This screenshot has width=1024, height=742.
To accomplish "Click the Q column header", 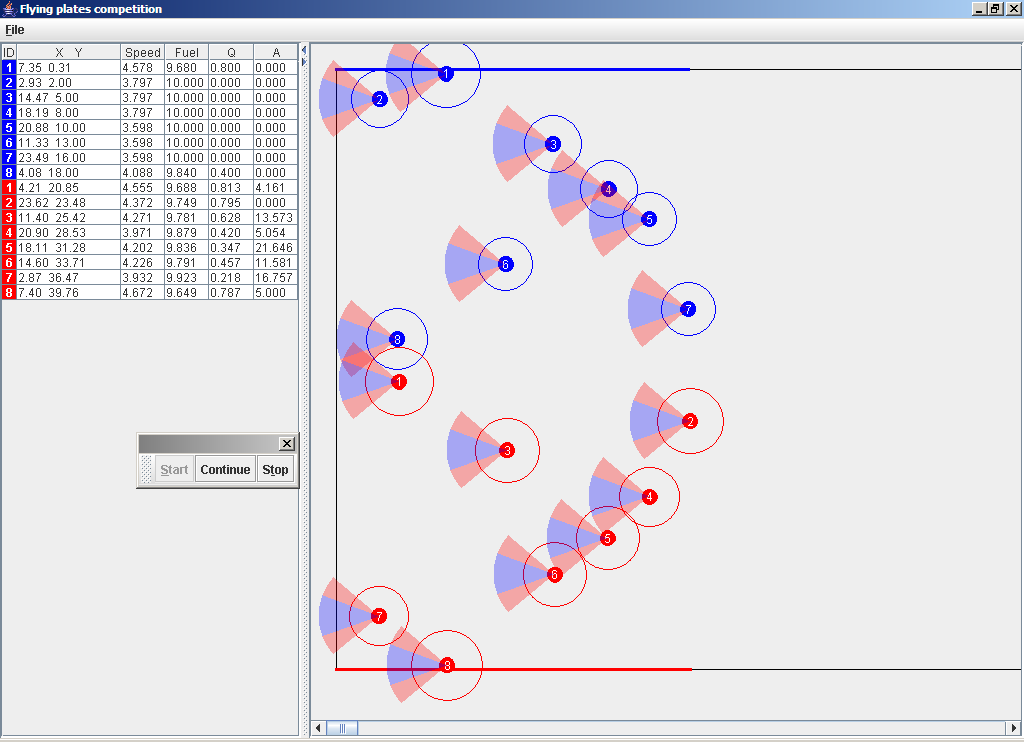I will [x=231, y=52].
